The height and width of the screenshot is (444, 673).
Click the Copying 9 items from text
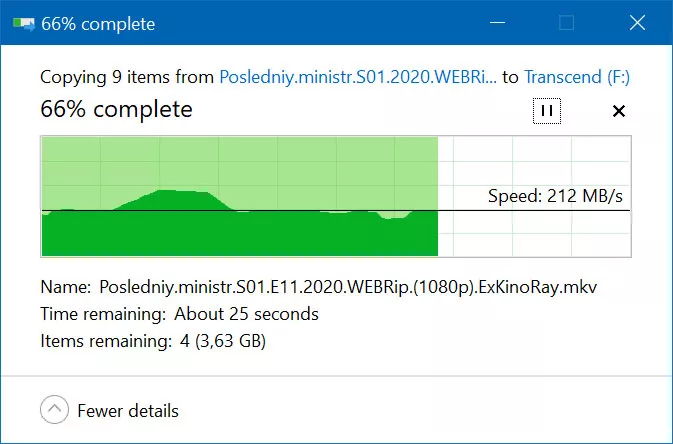127,77
